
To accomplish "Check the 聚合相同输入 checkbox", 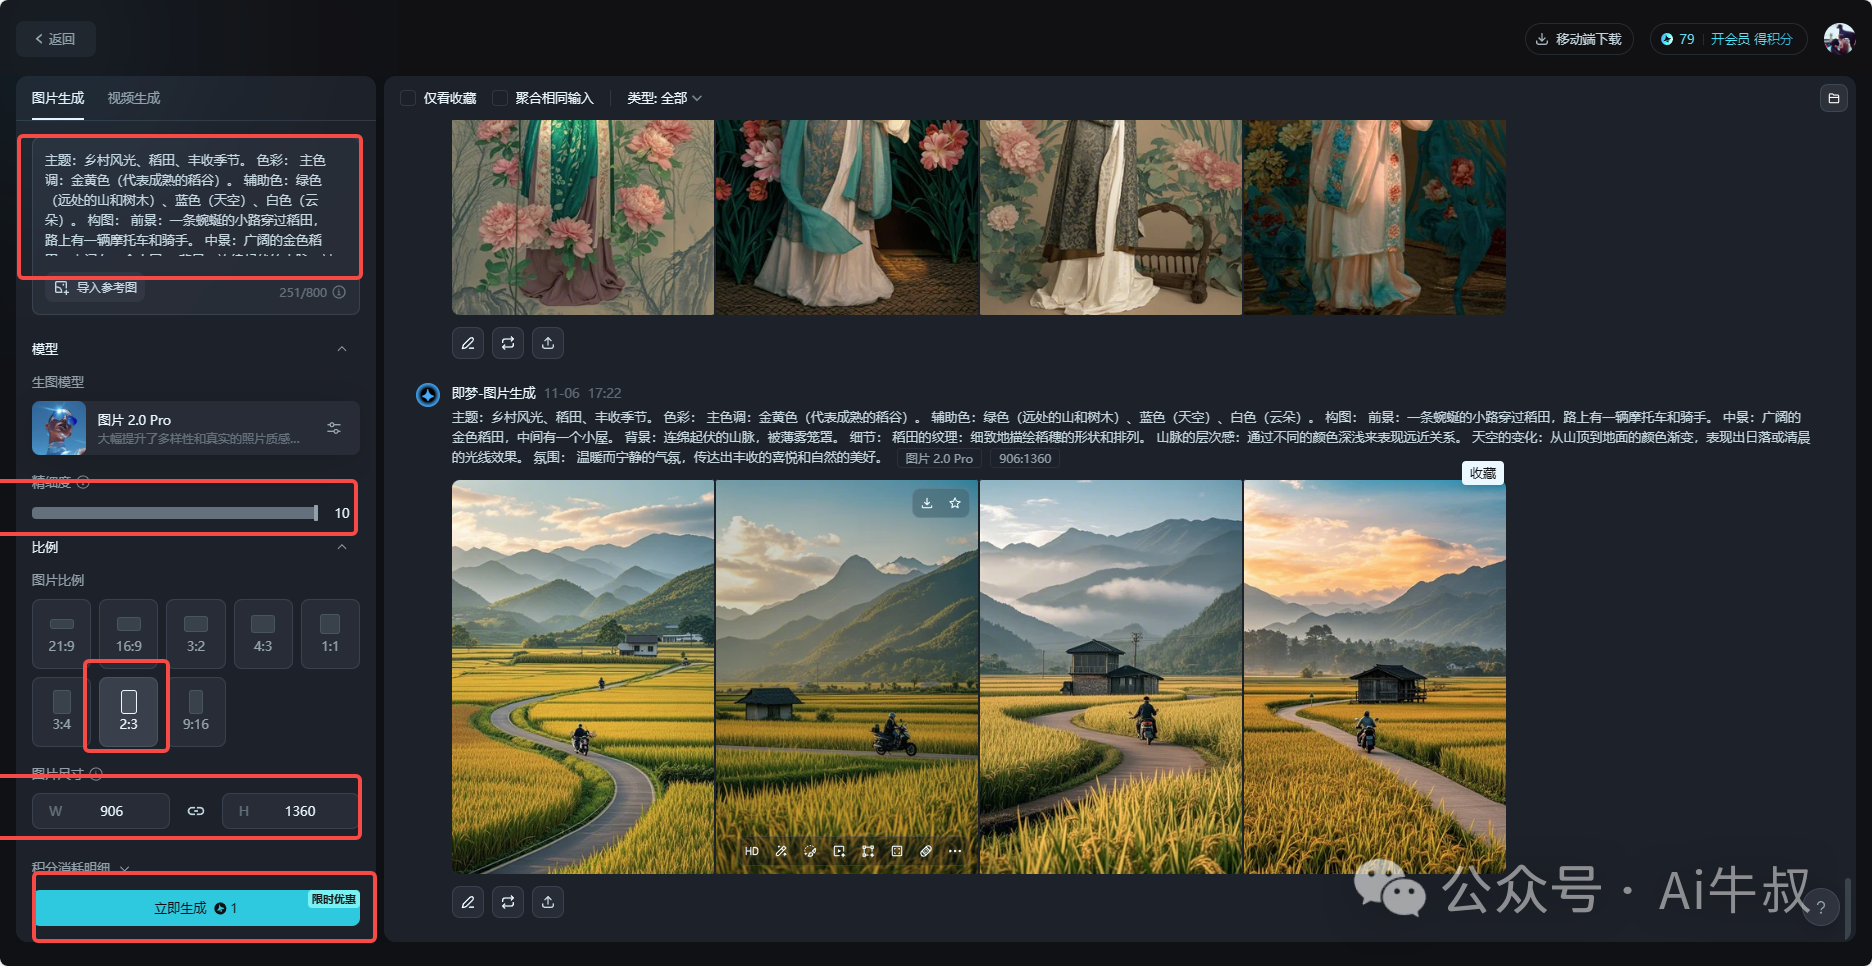I will pos(500,98).
